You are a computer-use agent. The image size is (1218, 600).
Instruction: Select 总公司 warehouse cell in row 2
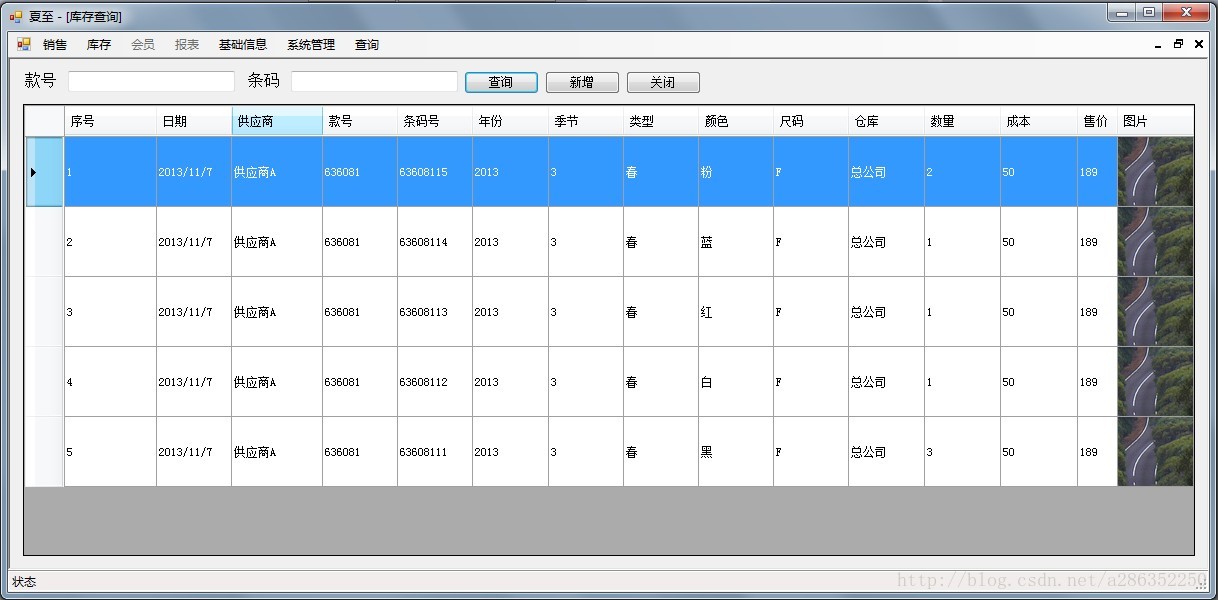click(x=886, y=242)
